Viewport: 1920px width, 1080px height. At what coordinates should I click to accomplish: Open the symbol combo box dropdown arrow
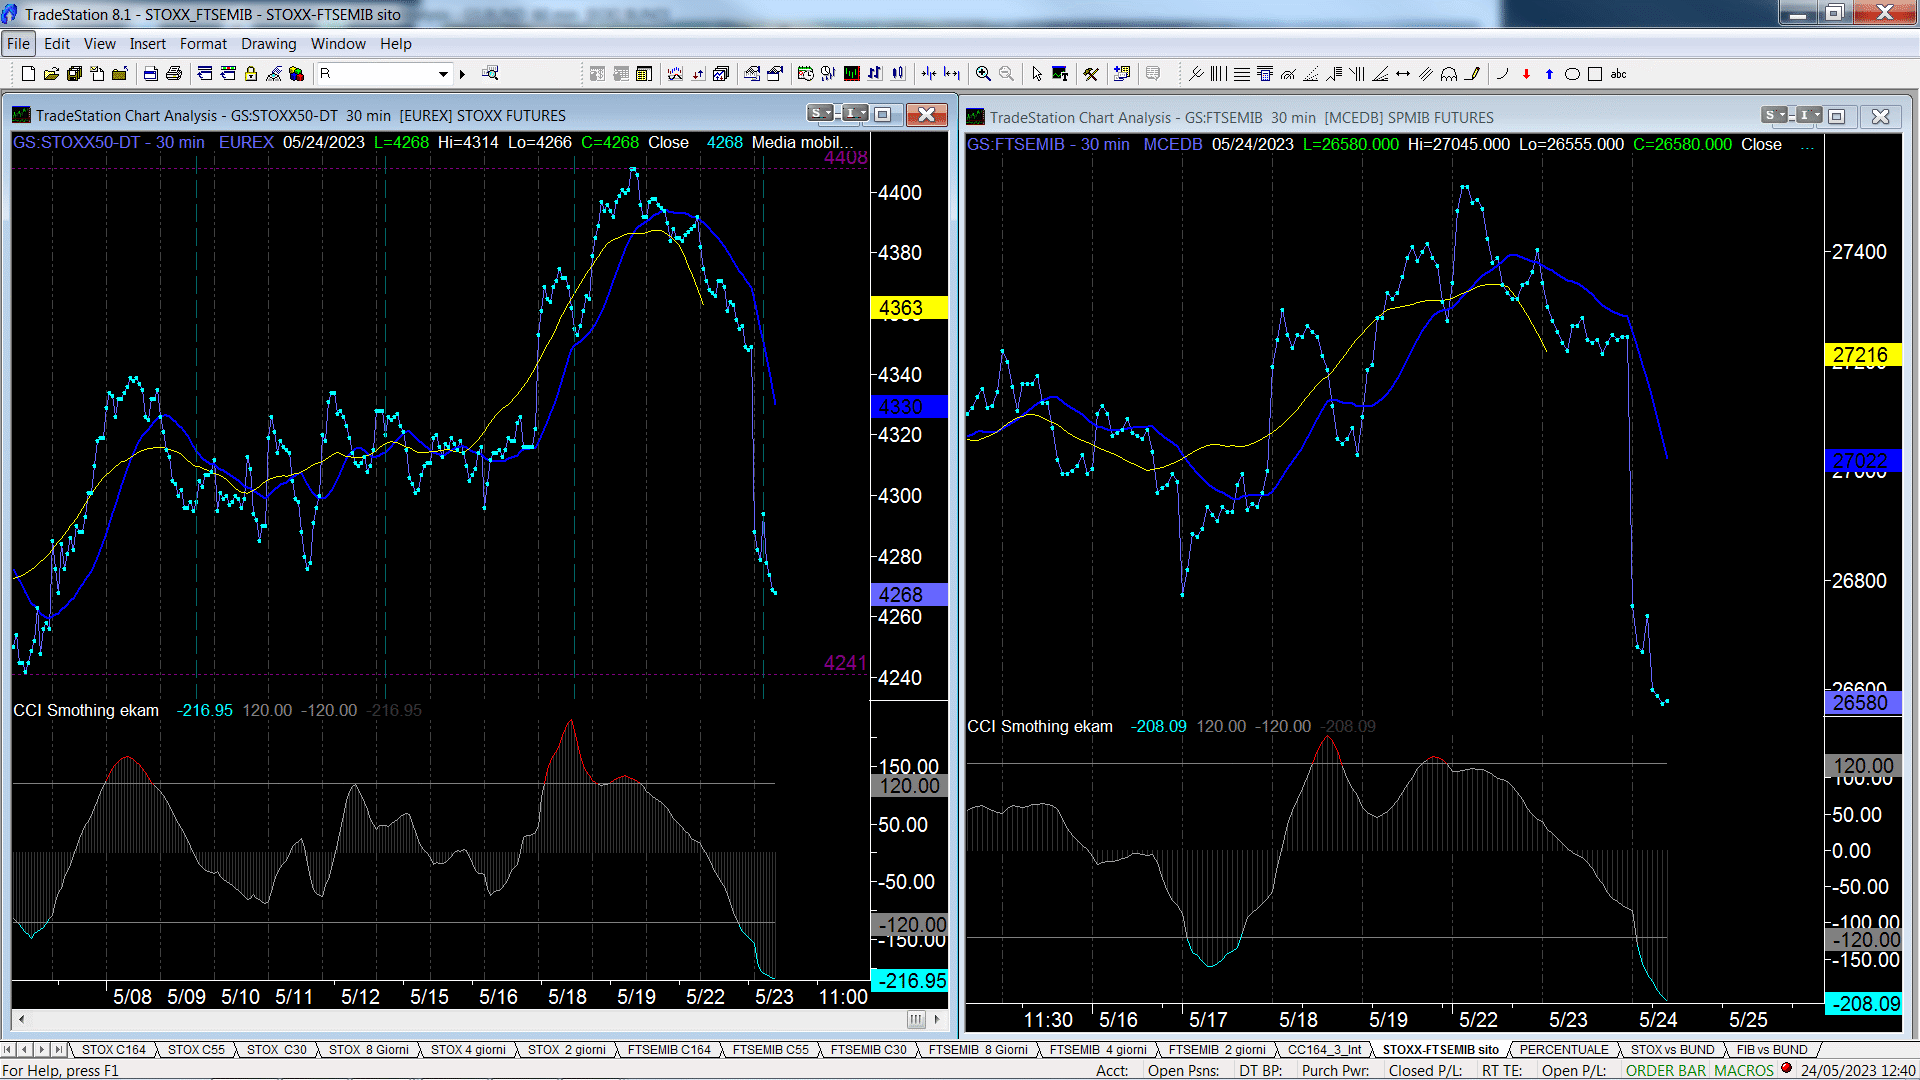tap(443, 73)
